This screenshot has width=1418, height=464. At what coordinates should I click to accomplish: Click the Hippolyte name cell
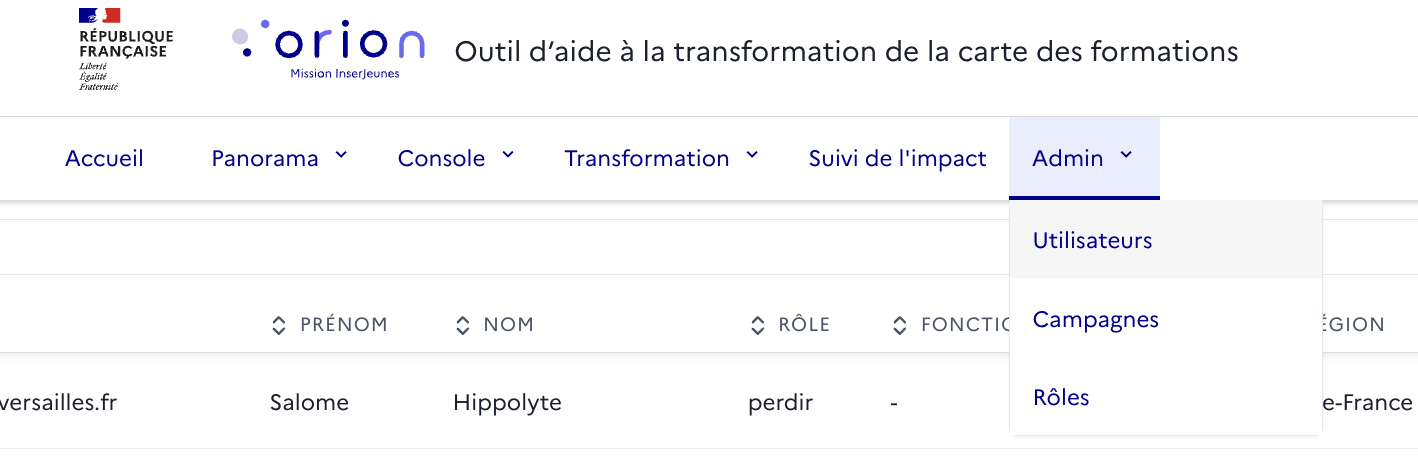507,403
